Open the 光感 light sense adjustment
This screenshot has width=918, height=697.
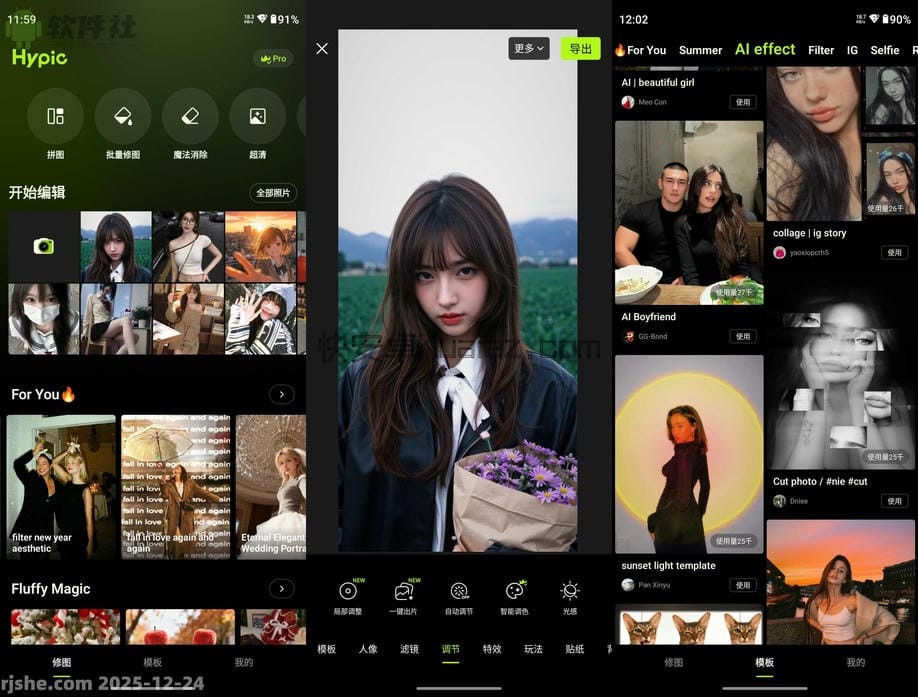point(569,593)
